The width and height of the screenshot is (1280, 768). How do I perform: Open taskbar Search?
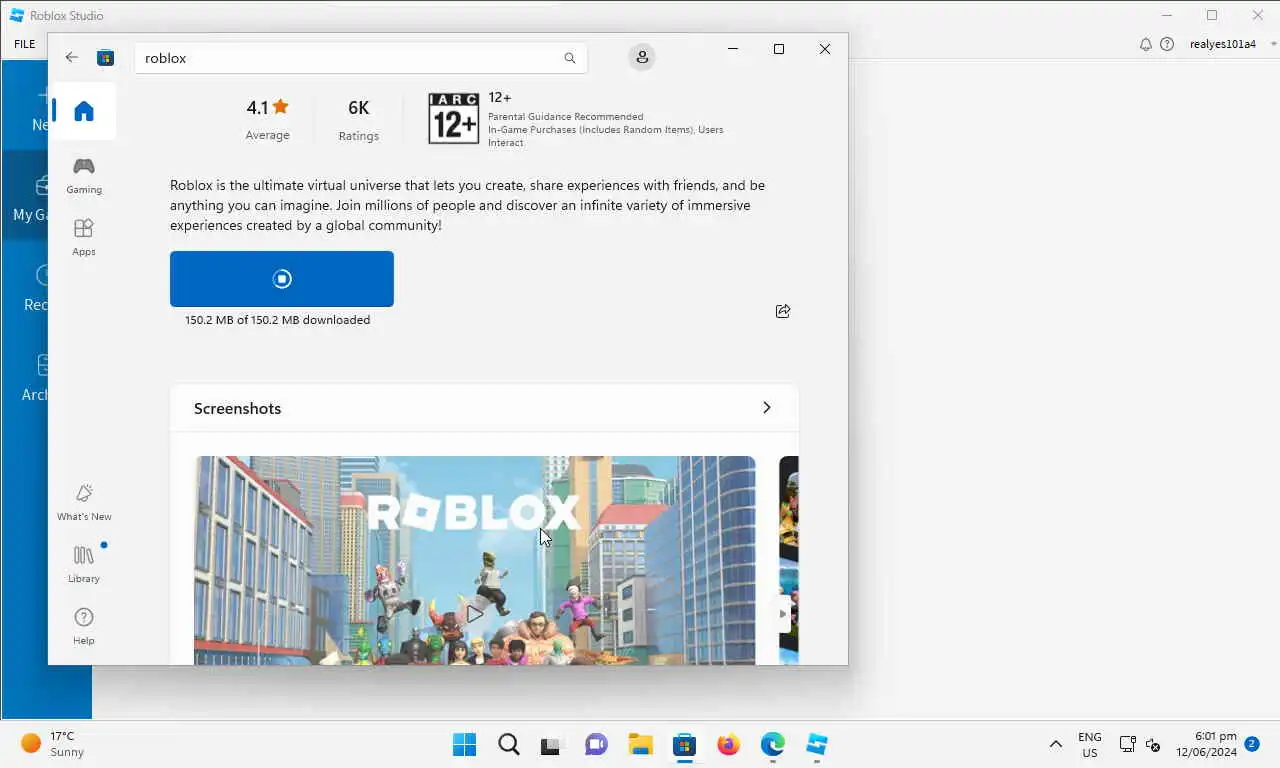(509, 745)
